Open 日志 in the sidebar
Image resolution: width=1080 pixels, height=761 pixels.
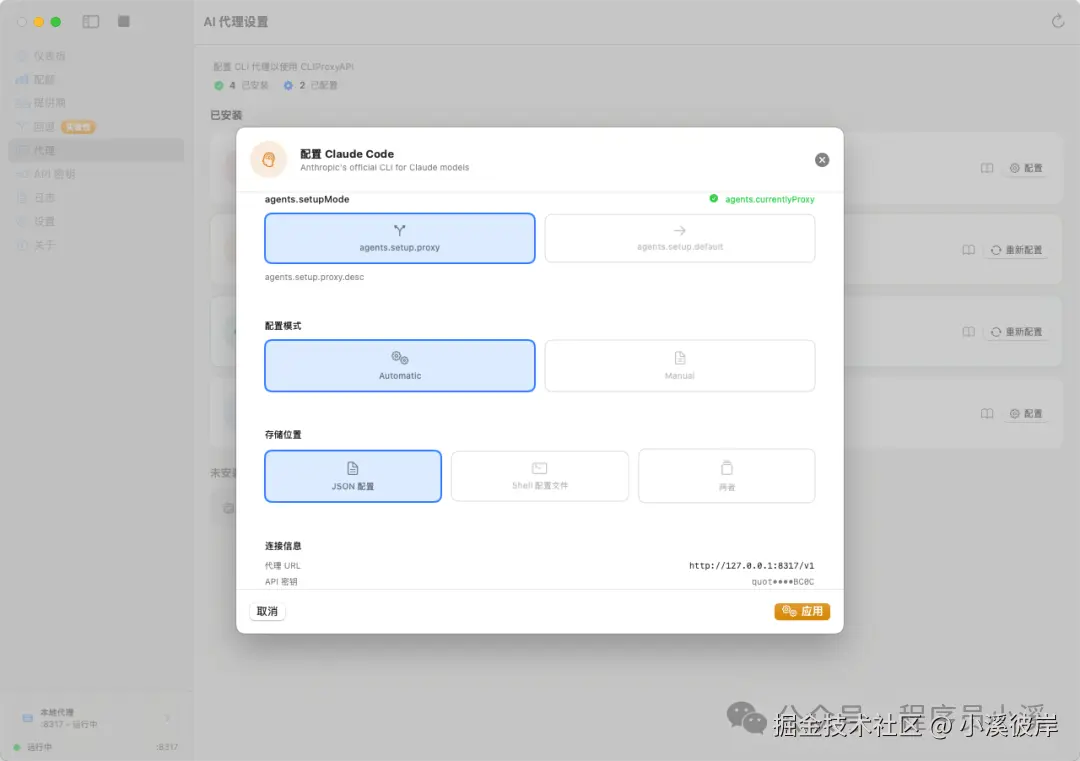(x=96, y=198)
